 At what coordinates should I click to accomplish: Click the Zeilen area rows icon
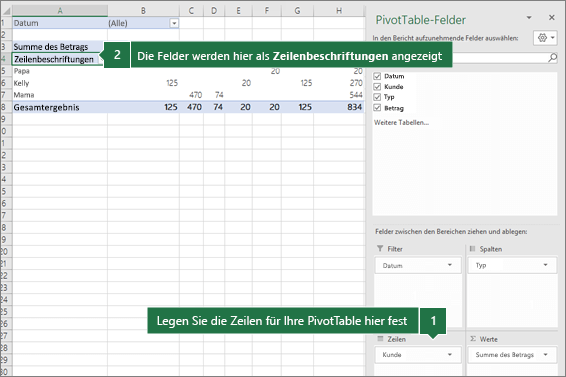pos(380,339)
